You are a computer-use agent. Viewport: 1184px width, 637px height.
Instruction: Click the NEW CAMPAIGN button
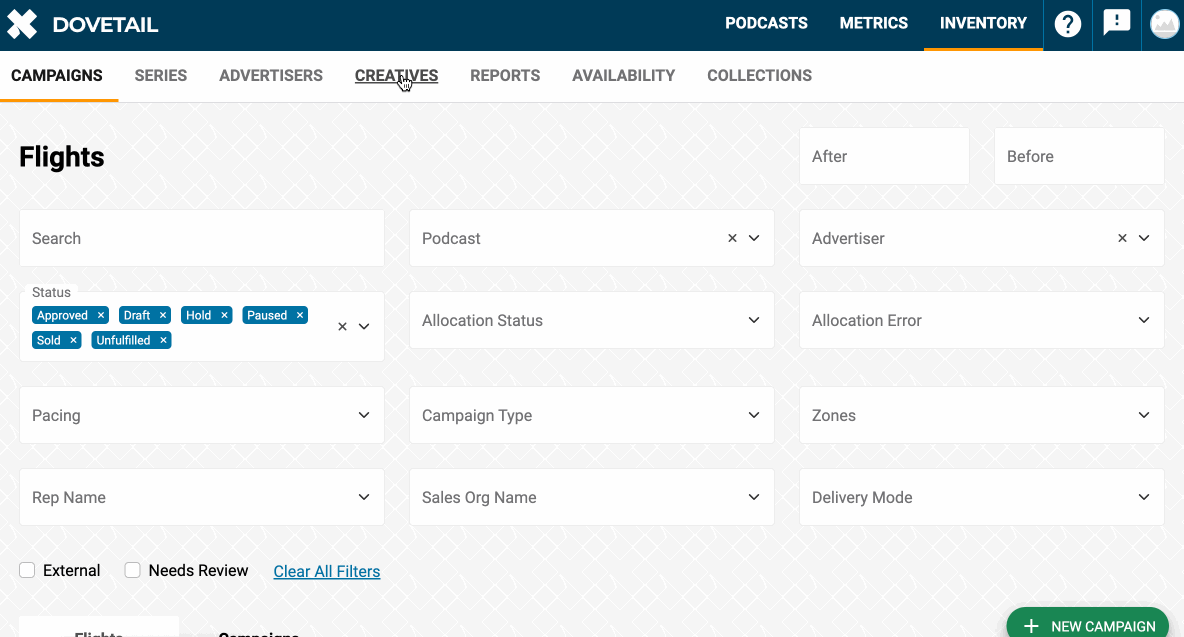point(1087,624)
